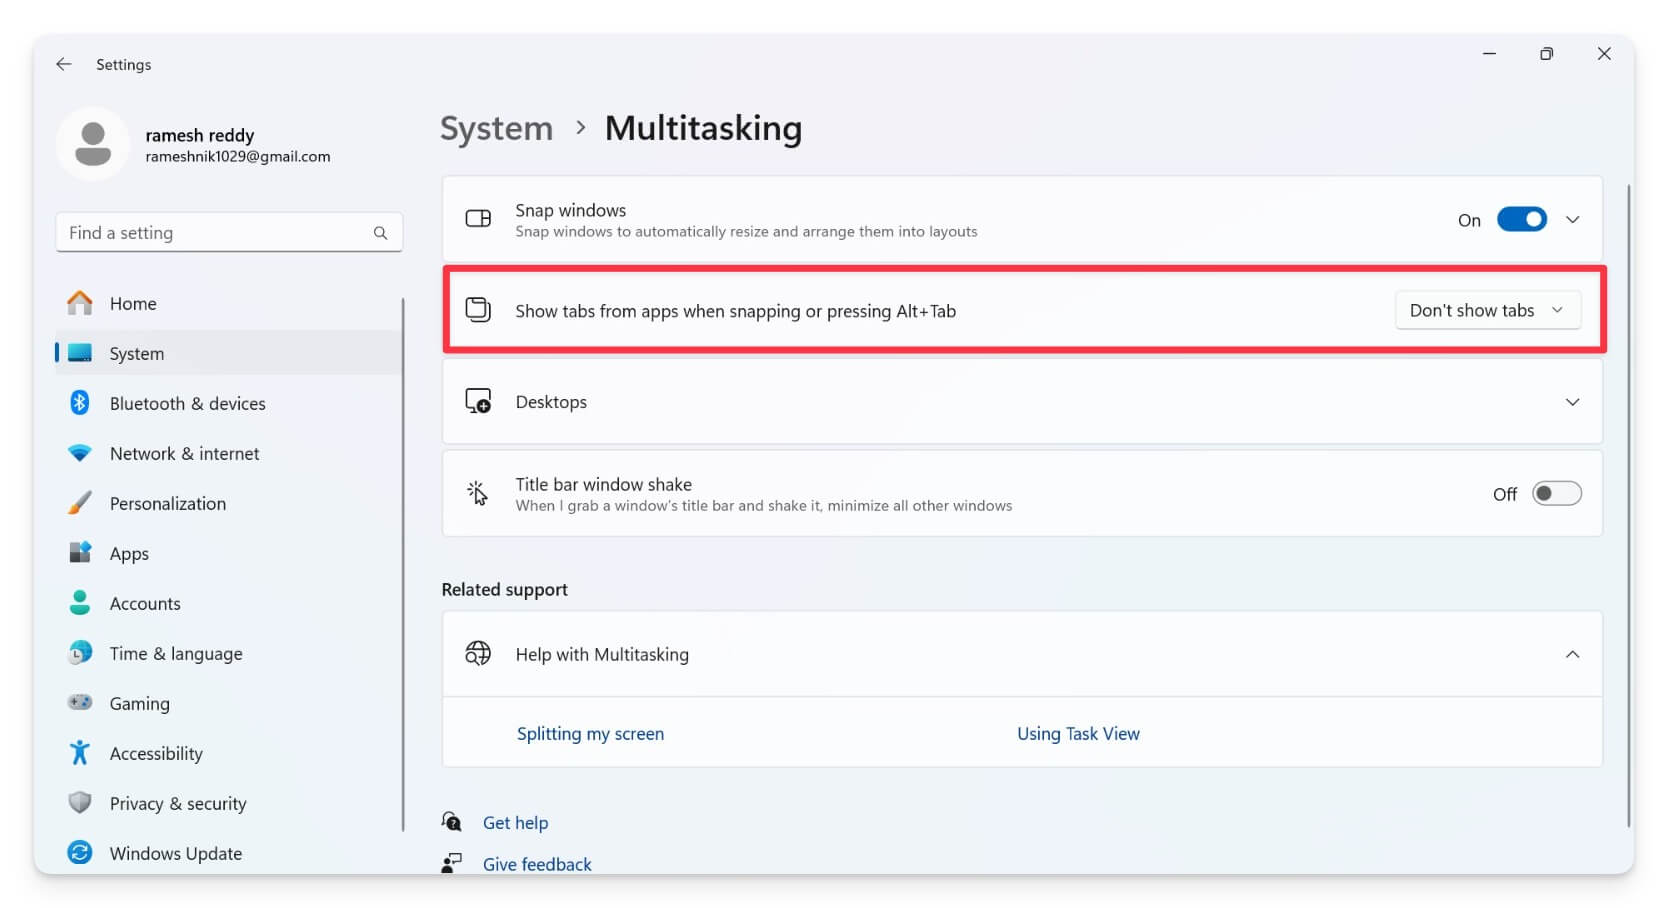
Task: Select the Personalization brush icon
Action: (x=79, y=503)
